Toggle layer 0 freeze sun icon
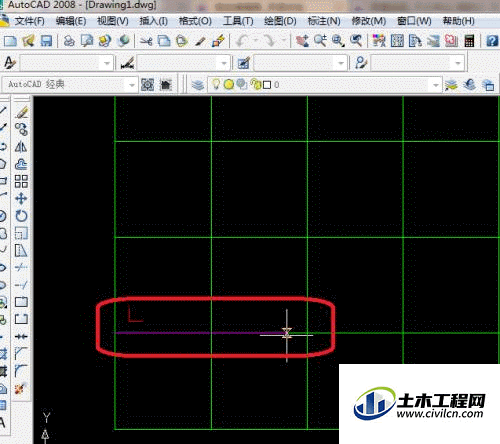Viewport: 500px width, 444px height. [x=229, y=85]
